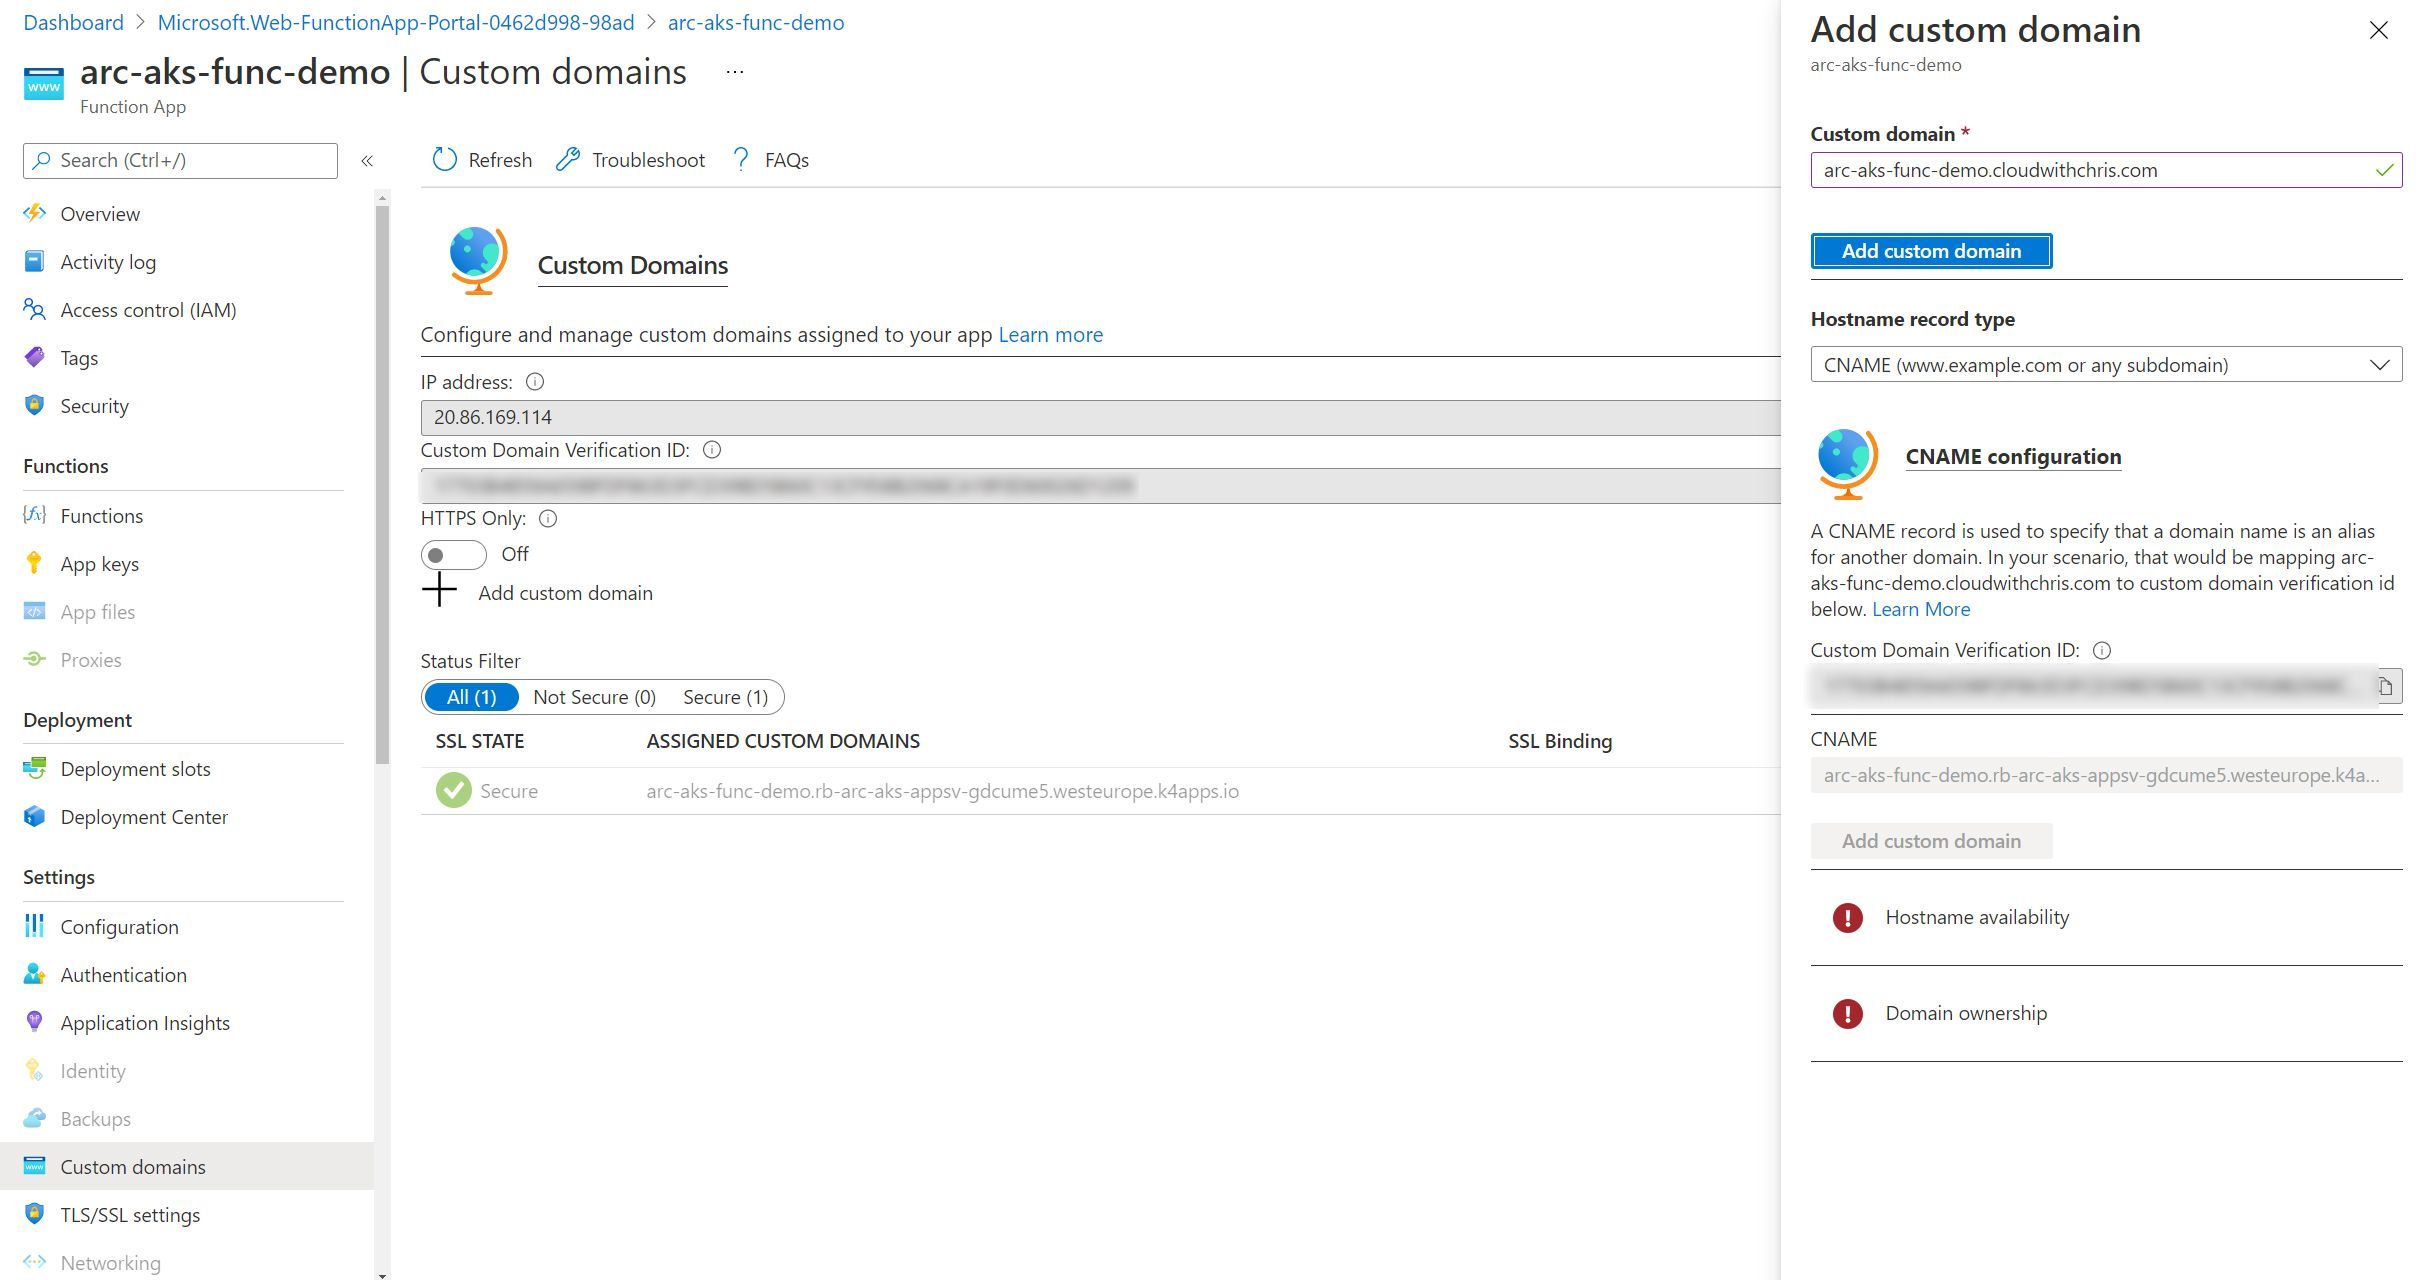Click the Troubleshoot wrench icon
Screen dimensions: 2418x1280
[x=568, y=160]
